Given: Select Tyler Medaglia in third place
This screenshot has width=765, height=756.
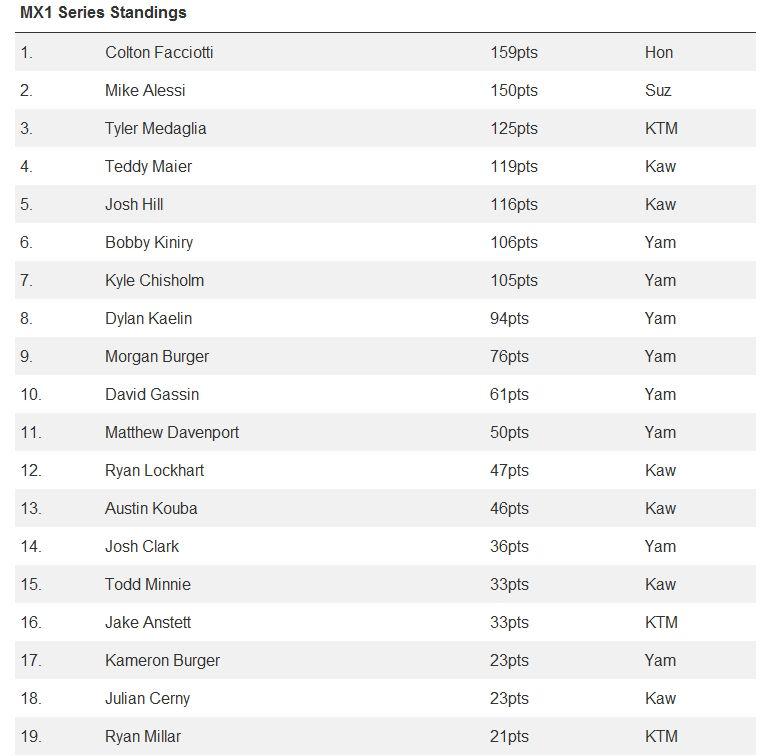Looking at the screenshot, I should (156, 128).
